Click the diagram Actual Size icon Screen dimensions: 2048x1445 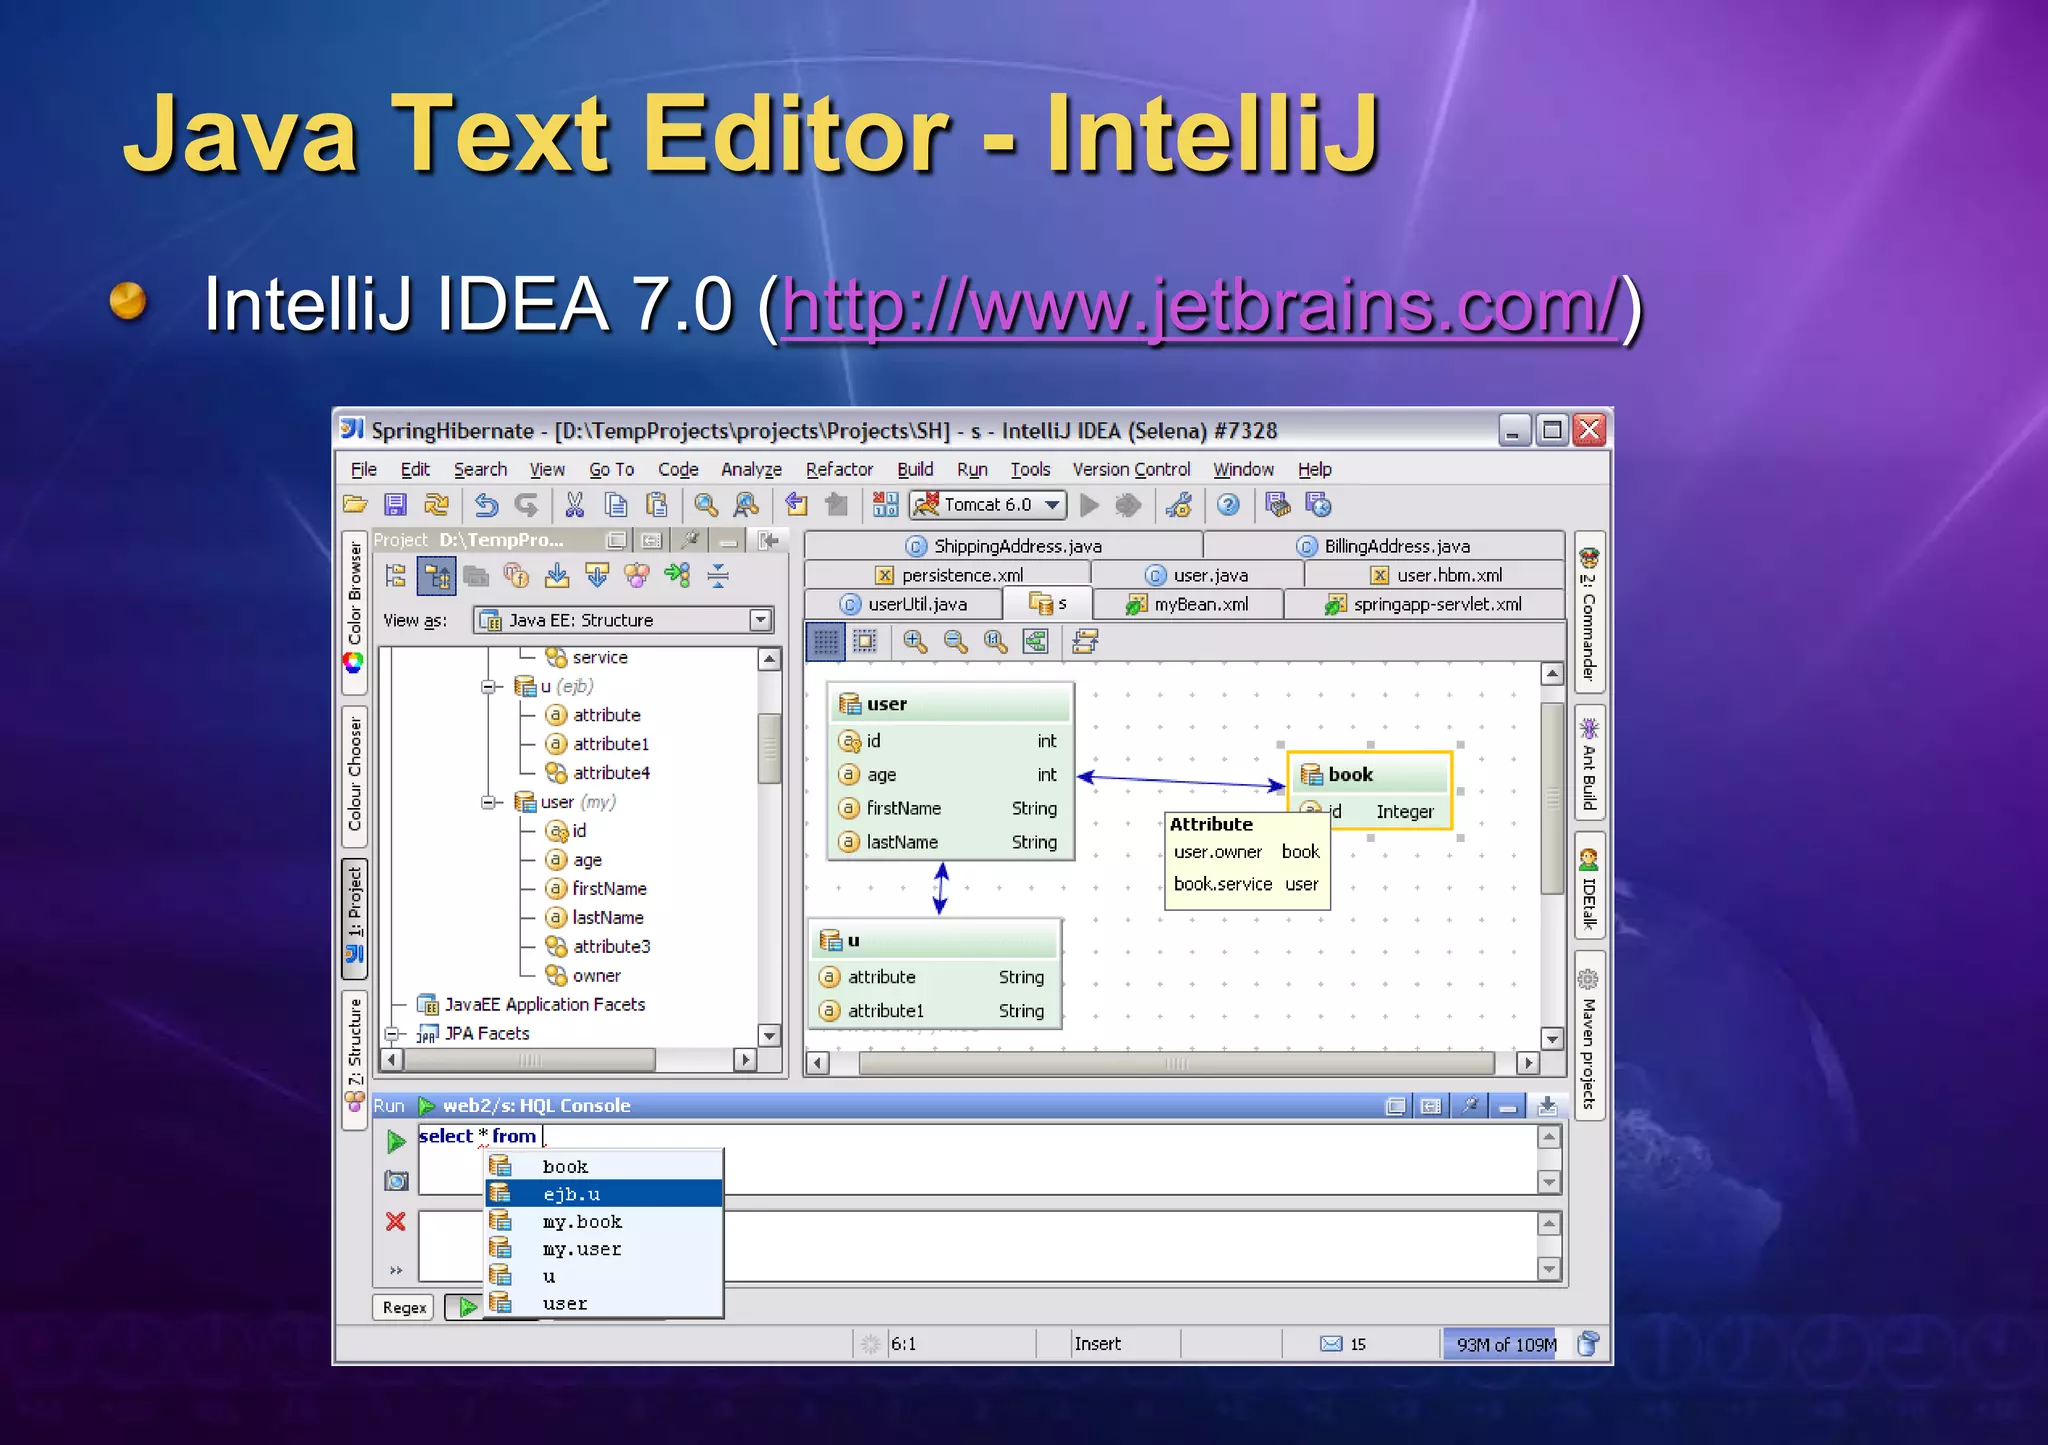pos(995,641)
